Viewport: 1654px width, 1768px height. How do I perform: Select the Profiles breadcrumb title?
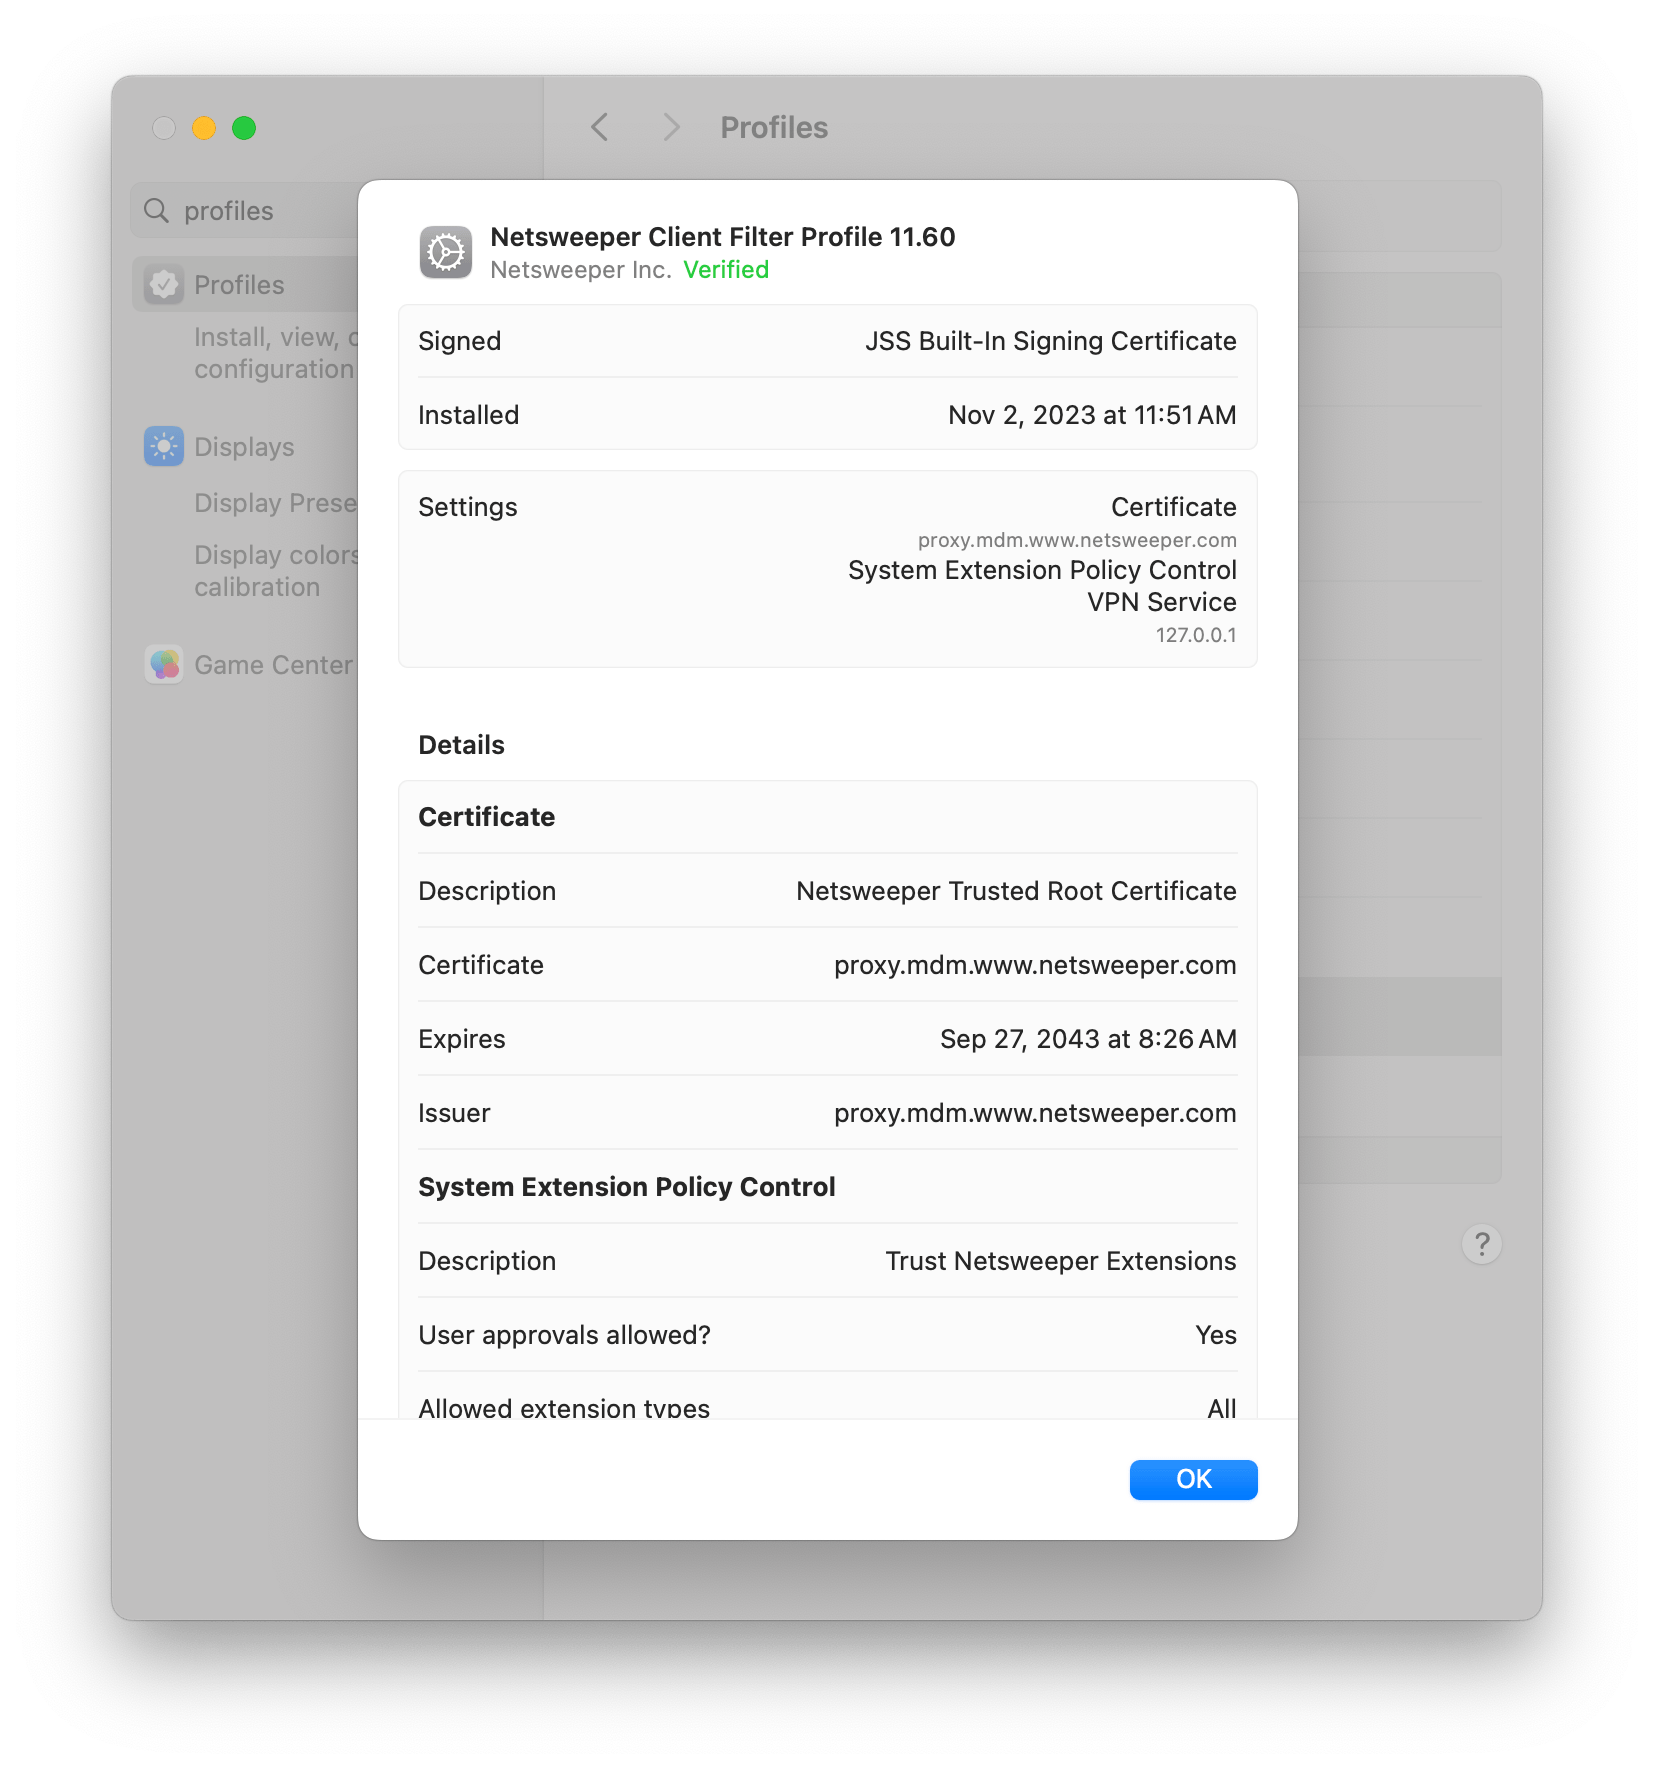(x=774, y=128)
